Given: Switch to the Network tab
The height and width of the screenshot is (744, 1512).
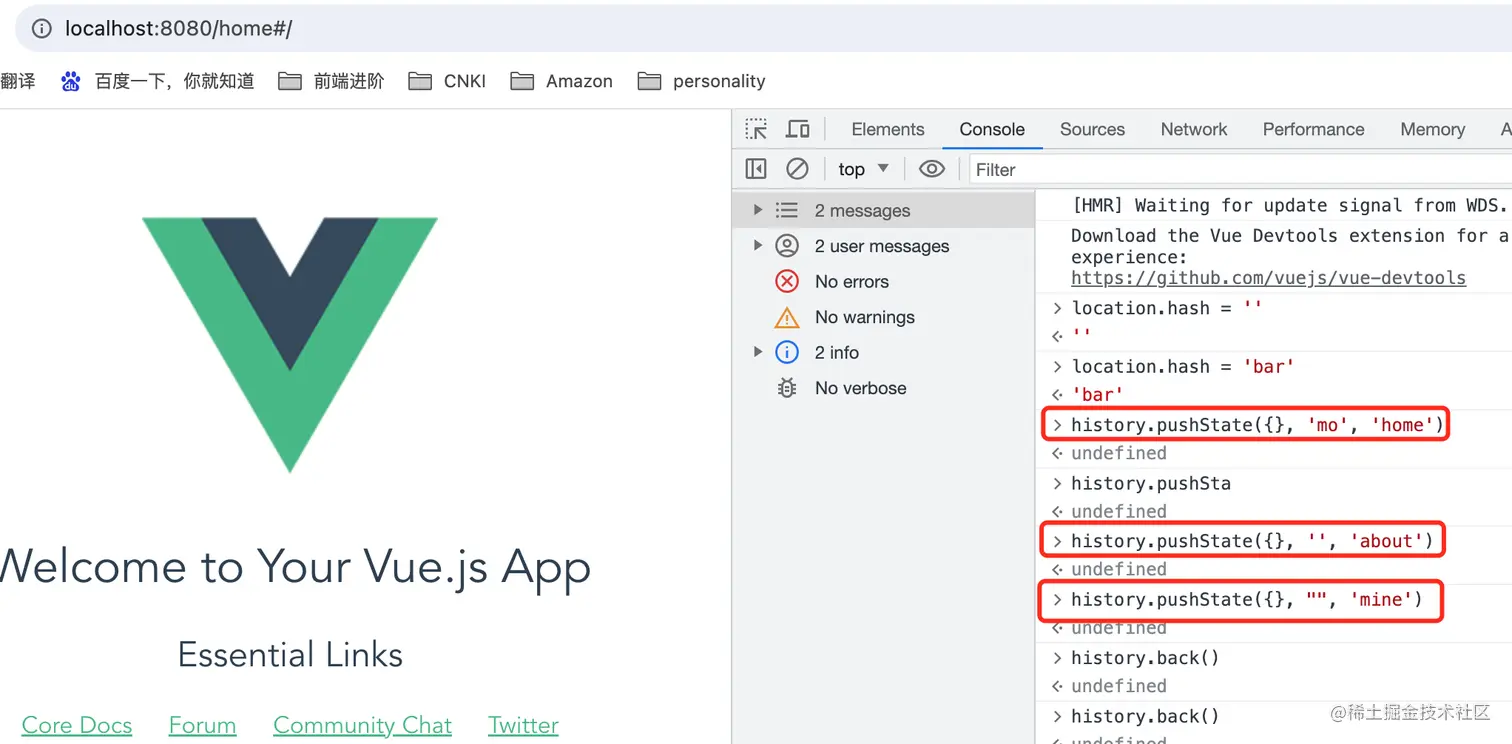Looking at the screenshot, I should click(1194, 129).
